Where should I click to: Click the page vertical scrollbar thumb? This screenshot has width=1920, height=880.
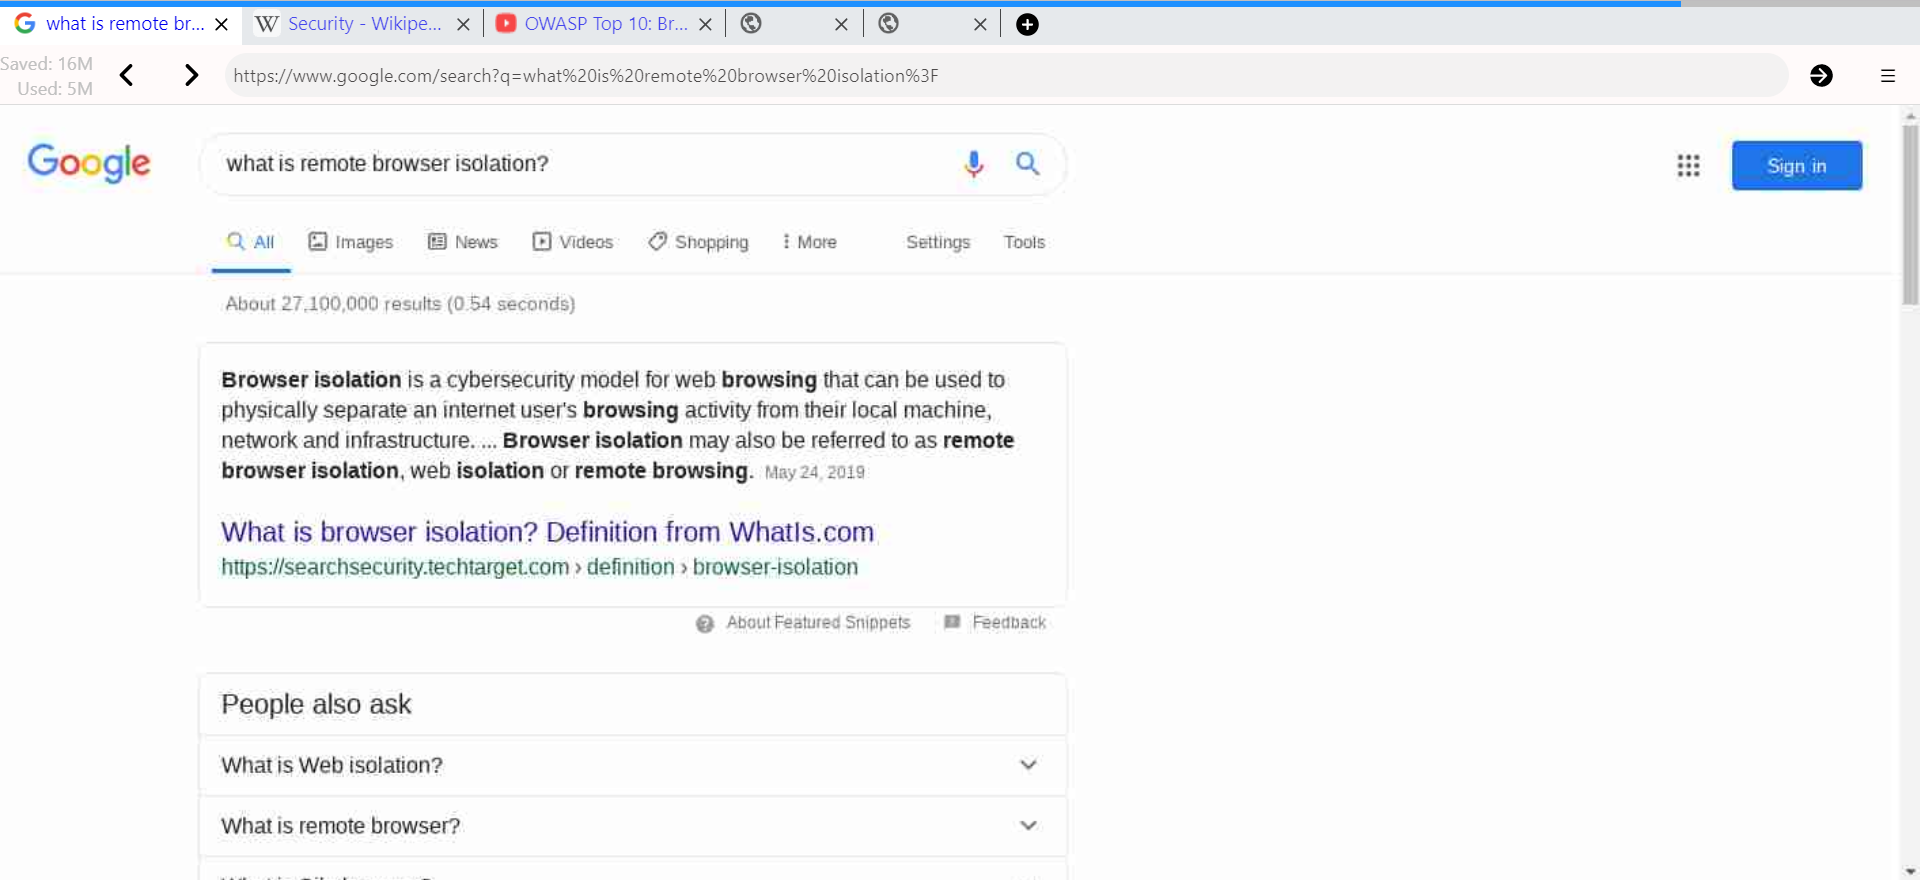click(x=1910, y=214)
